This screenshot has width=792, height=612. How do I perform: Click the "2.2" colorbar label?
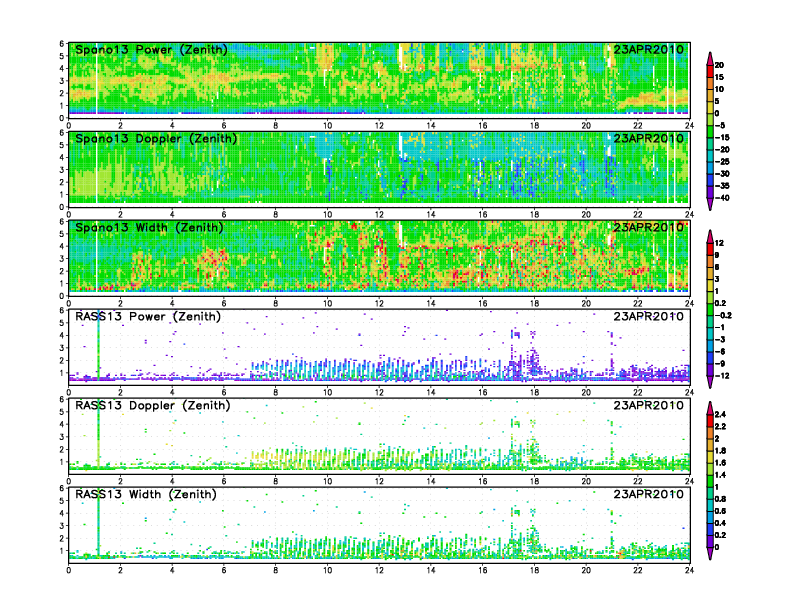720,427
